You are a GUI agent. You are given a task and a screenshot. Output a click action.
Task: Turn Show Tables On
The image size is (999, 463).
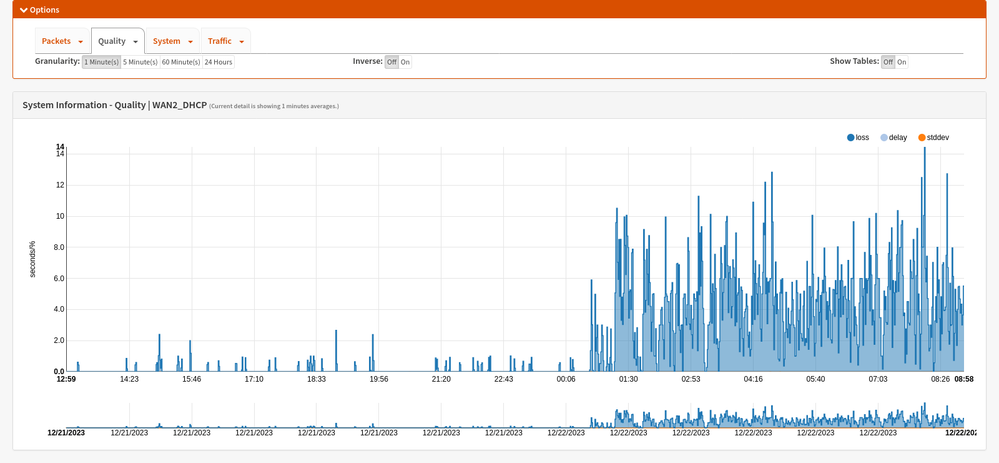[902, 62]
